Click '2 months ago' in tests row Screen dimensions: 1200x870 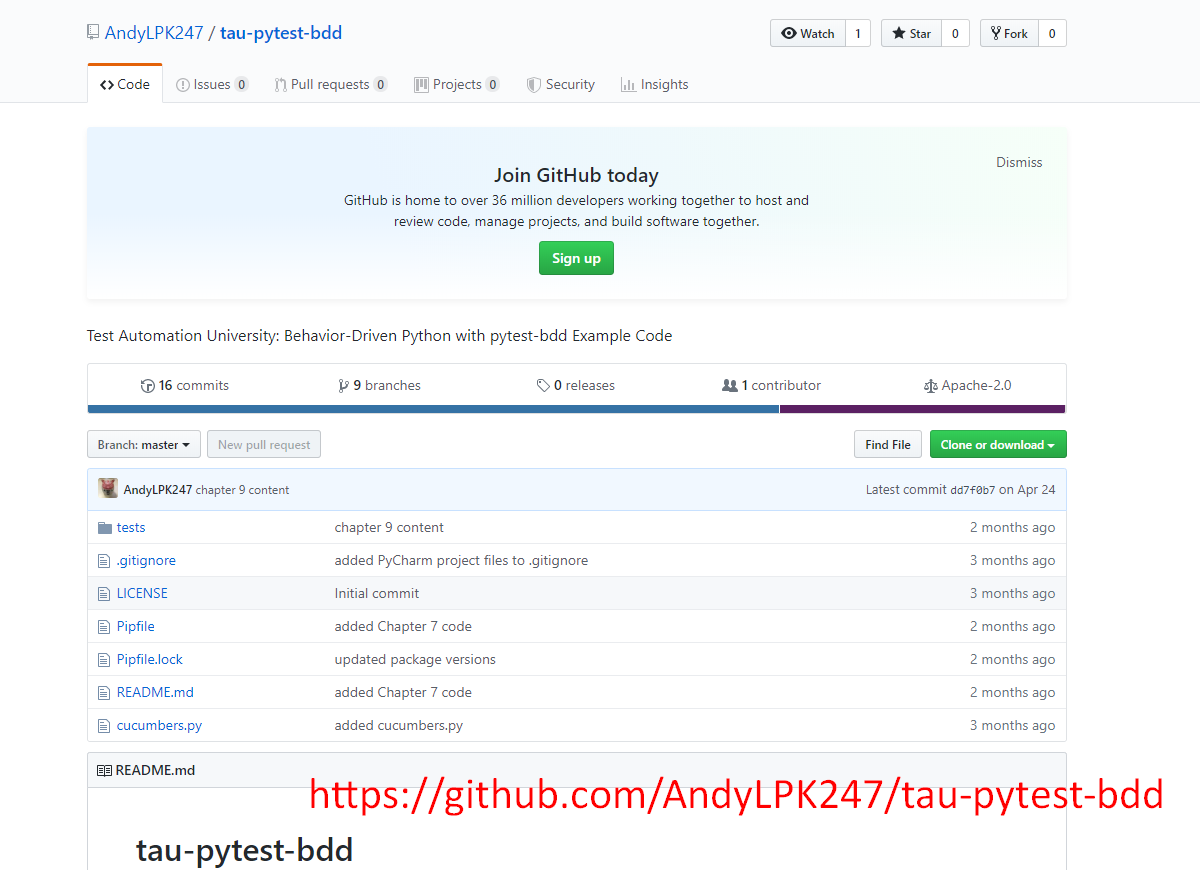pos(1012,527)
